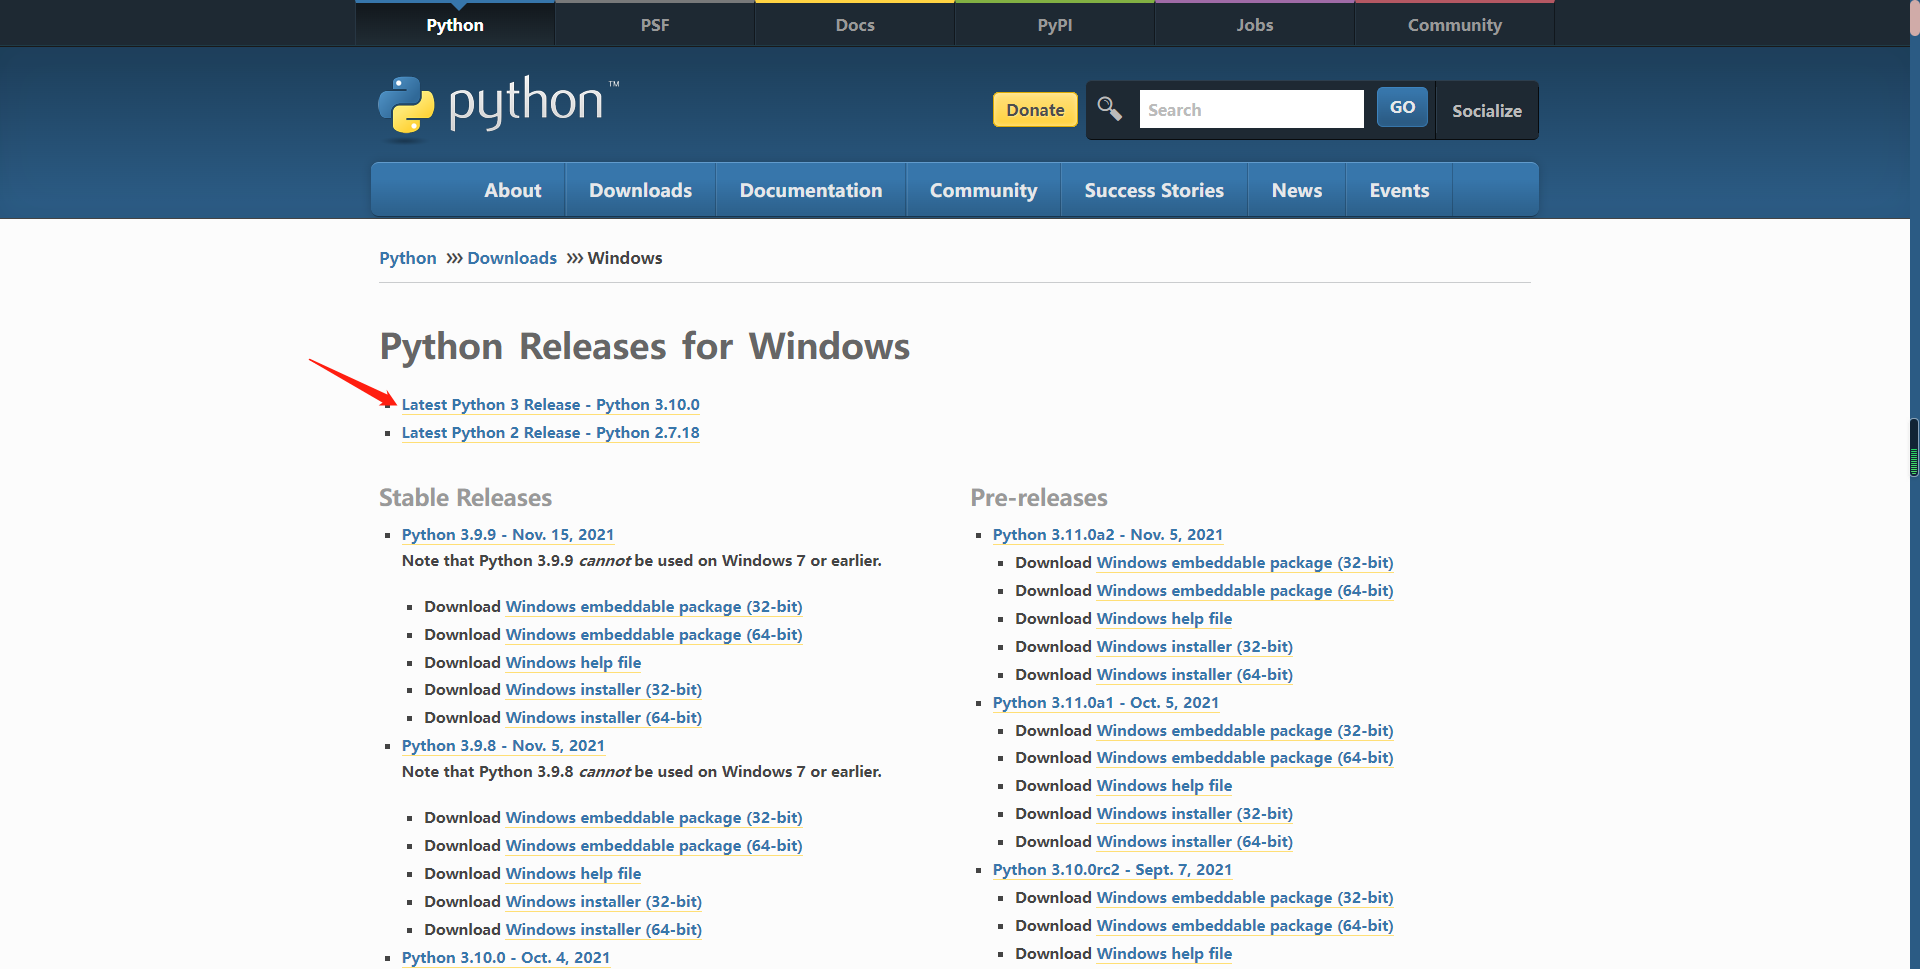Download 3.11.0a1 Windows embeddable package (64-bit)
1920x969 pixels.
coord(1245,758)
